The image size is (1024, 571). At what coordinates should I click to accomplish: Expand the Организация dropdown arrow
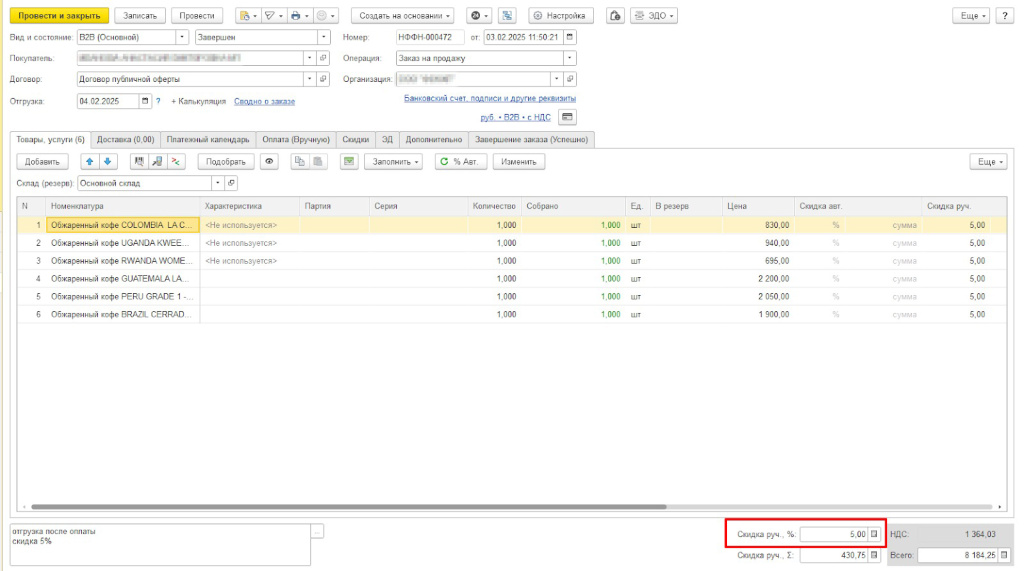click(x=556, y=79)
